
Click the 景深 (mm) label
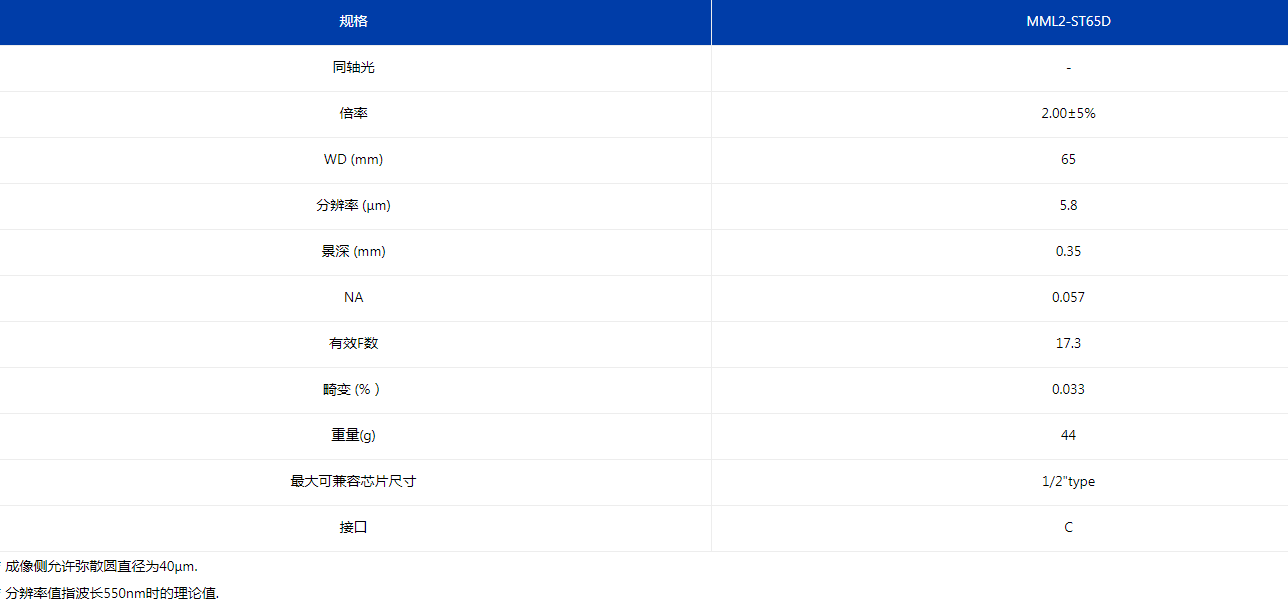[x=354, y=252]
